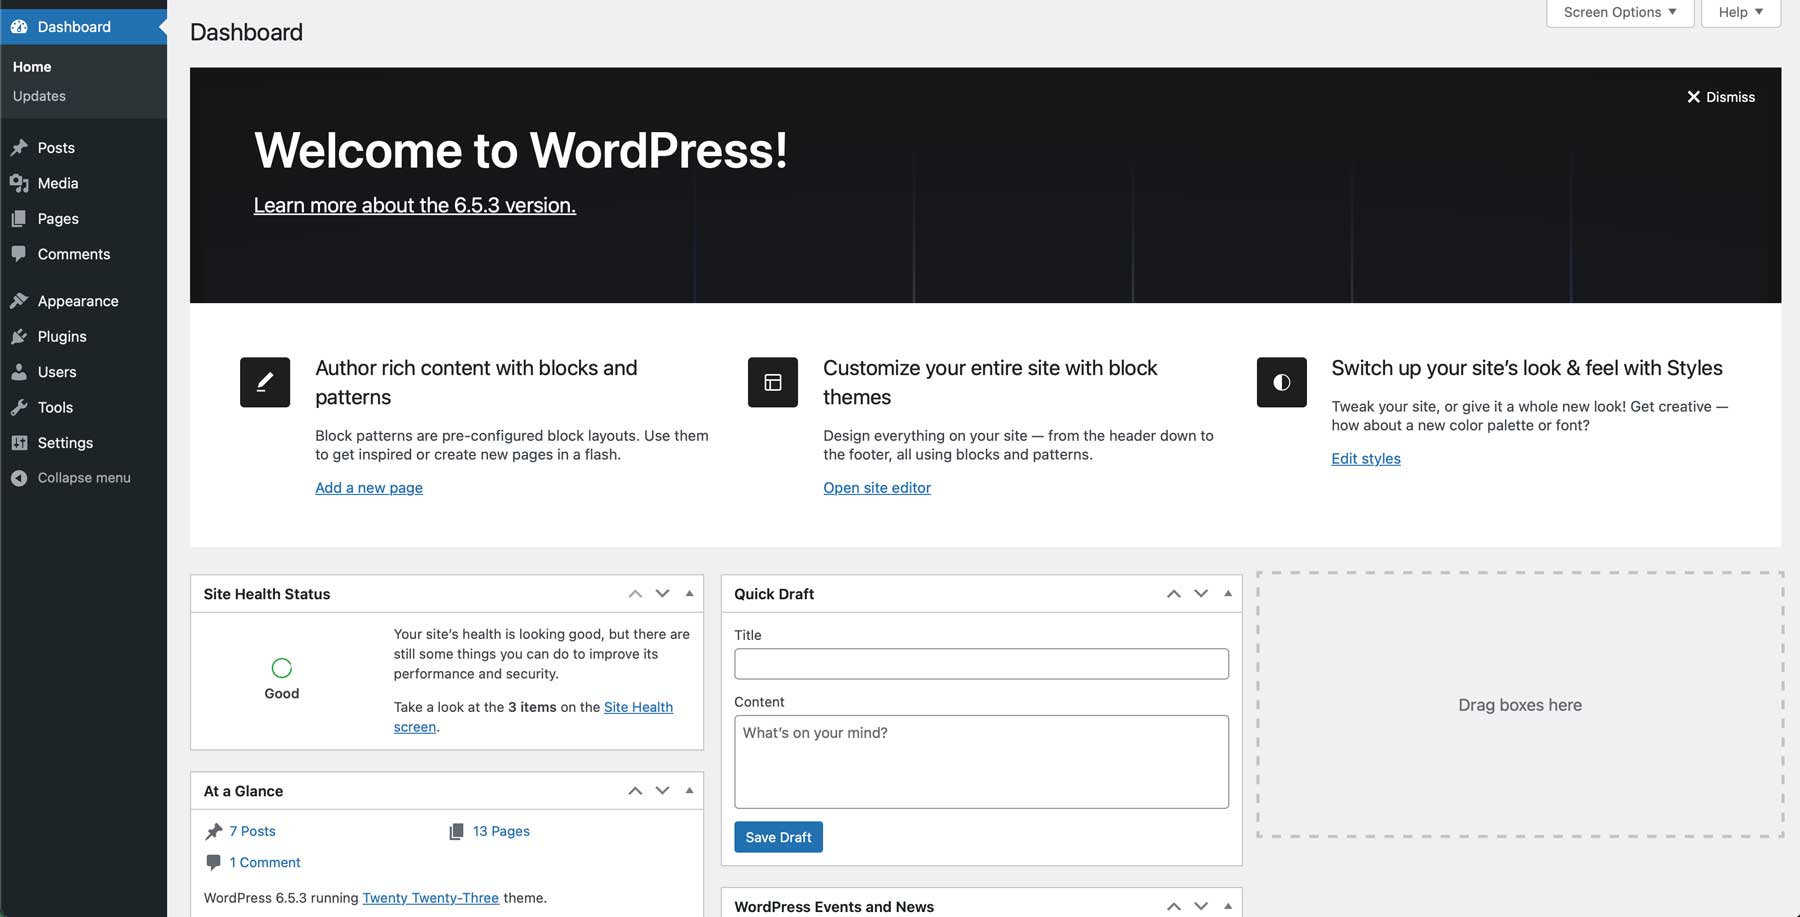Viewport: 1800px width, 917px height.
Task: Select the Tools wrench icon
Action: coord(21,407)
